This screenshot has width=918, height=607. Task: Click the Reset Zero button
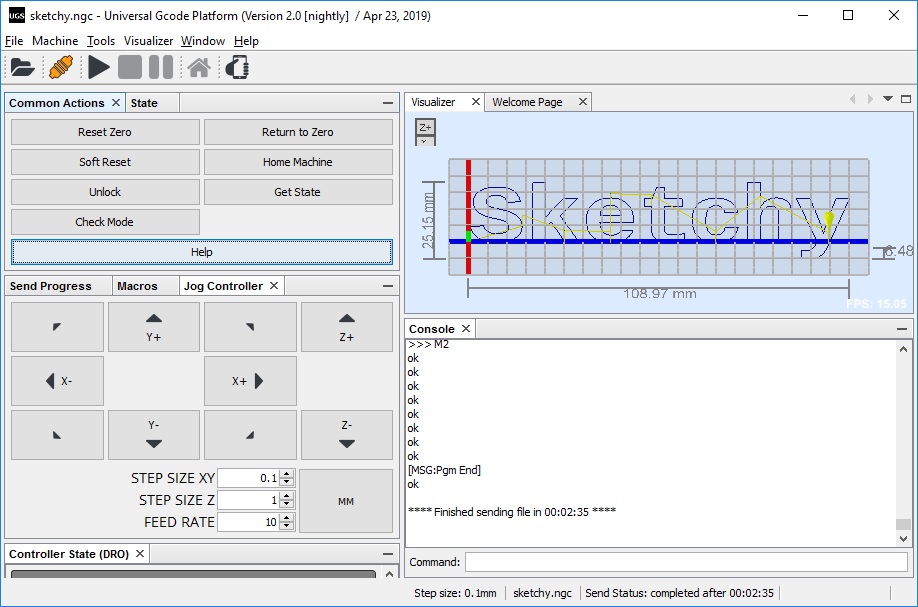[105, 132]
